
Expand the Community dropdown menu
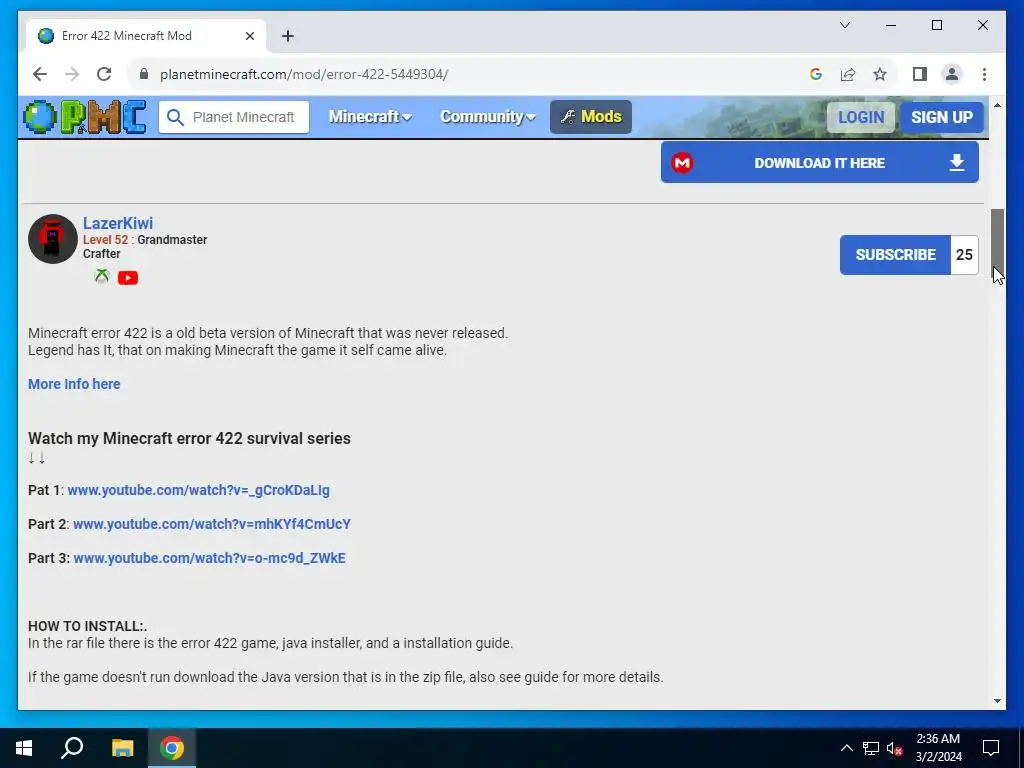[x=487, y=117]
